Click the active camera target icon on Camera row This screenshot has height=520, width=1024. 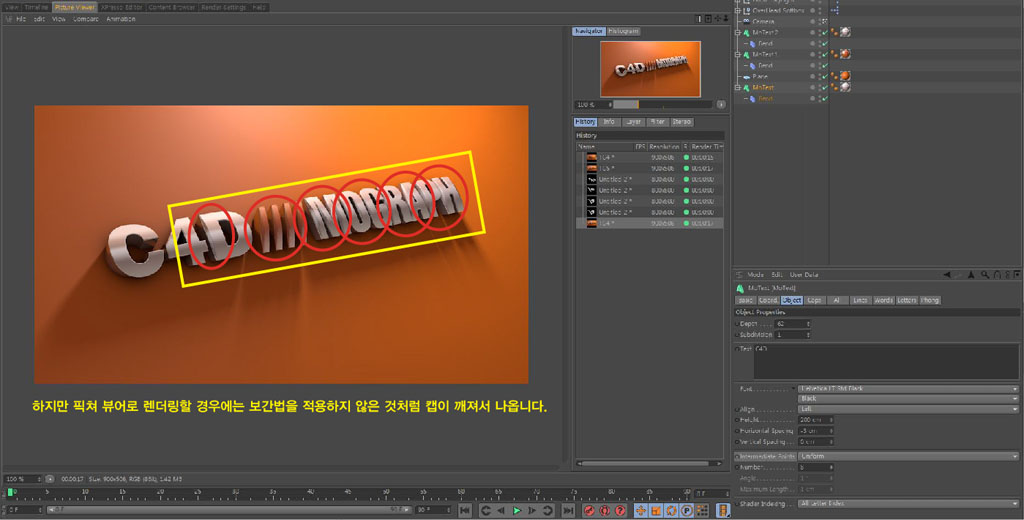[x=825, y=22]
